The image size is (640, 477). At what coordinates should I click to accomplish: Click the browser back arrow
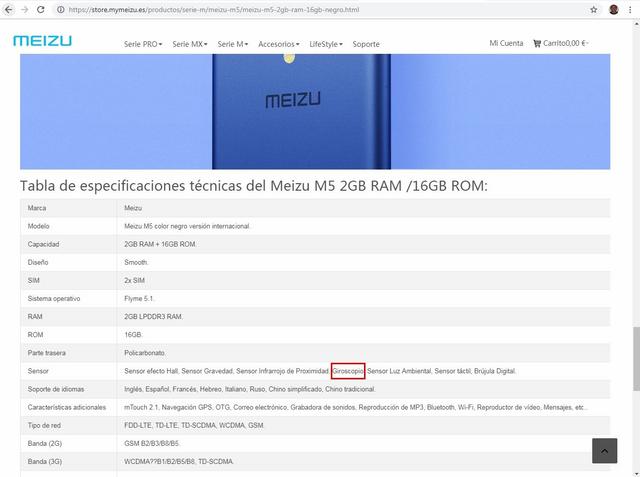click(x=8, y=9)
